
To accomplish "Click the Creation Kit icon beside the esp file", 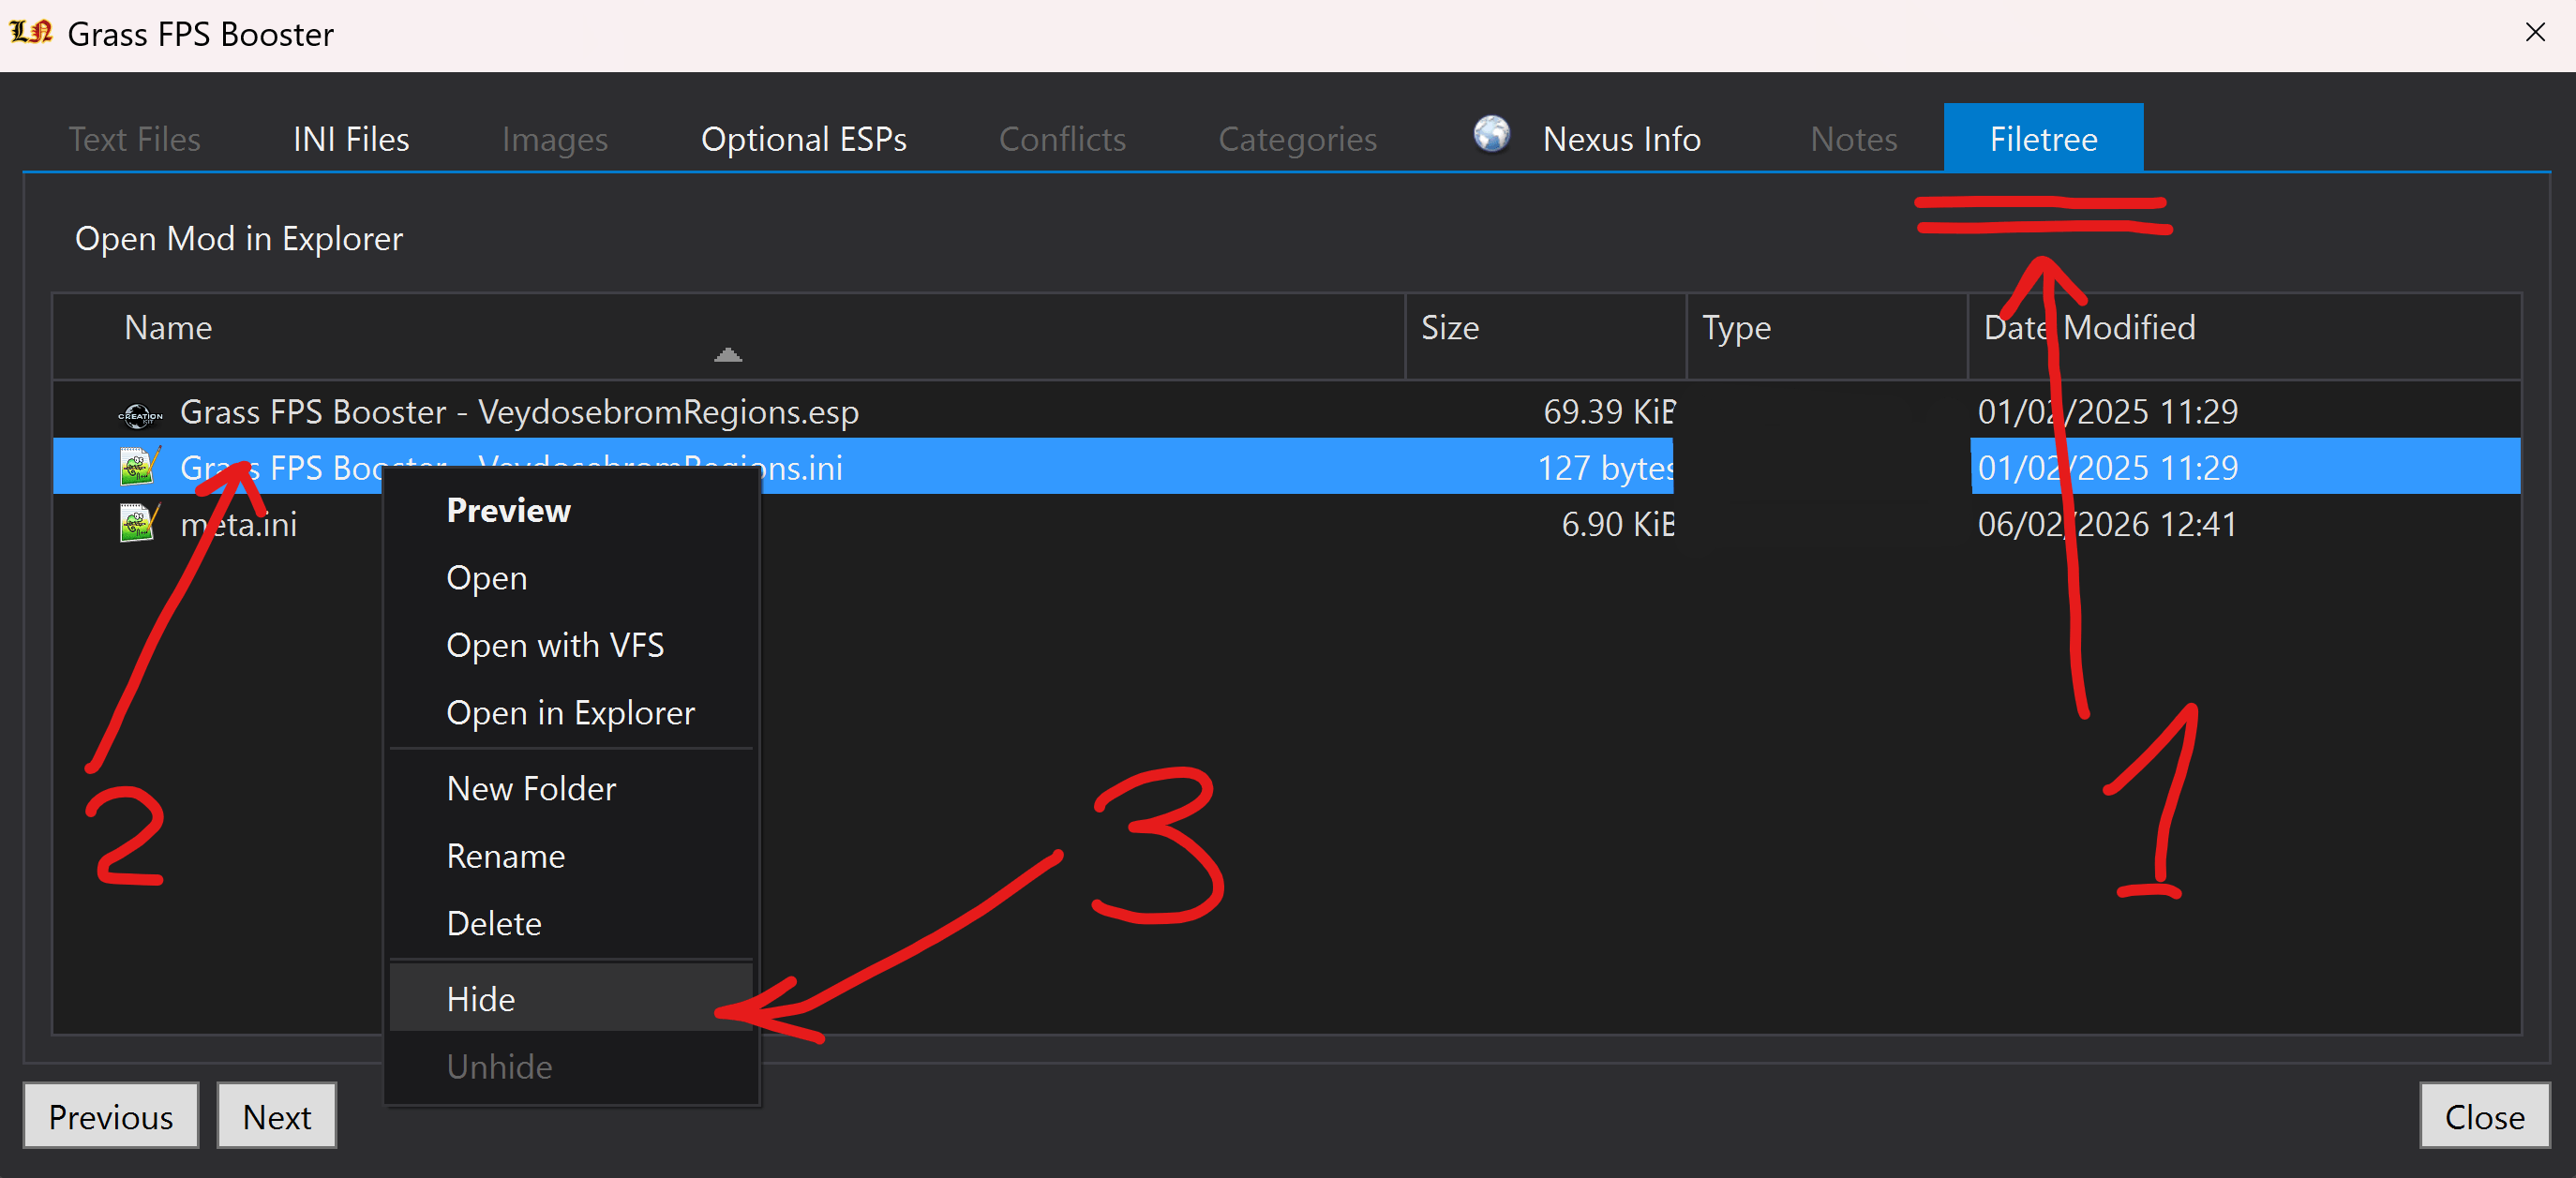I will 140,414.
